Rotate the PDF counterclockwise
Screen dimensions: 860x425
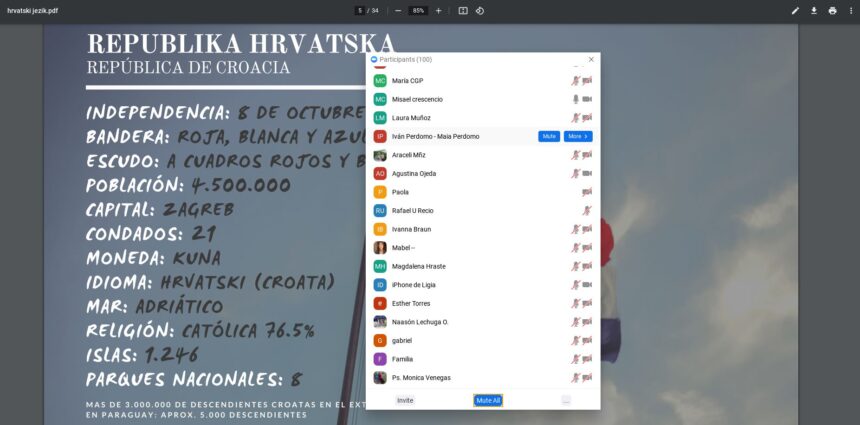pos(480,11)
